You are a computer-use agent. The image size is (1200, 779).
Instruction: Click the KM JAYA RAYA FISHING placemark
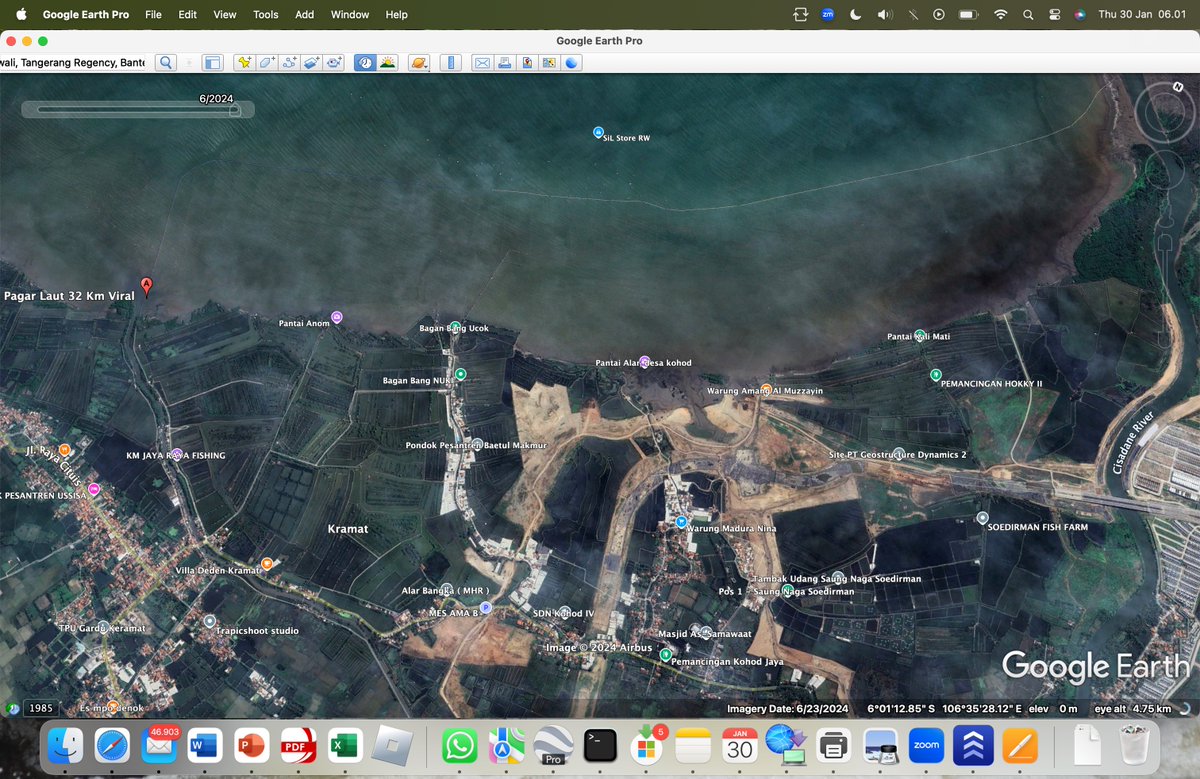(177, 455)
